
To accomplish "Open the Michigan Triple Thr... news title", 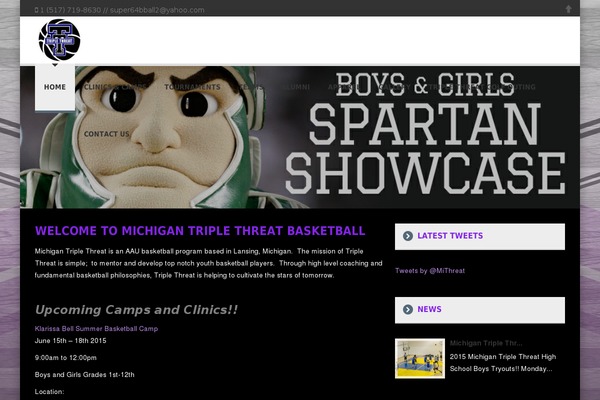I will [486, 343].
